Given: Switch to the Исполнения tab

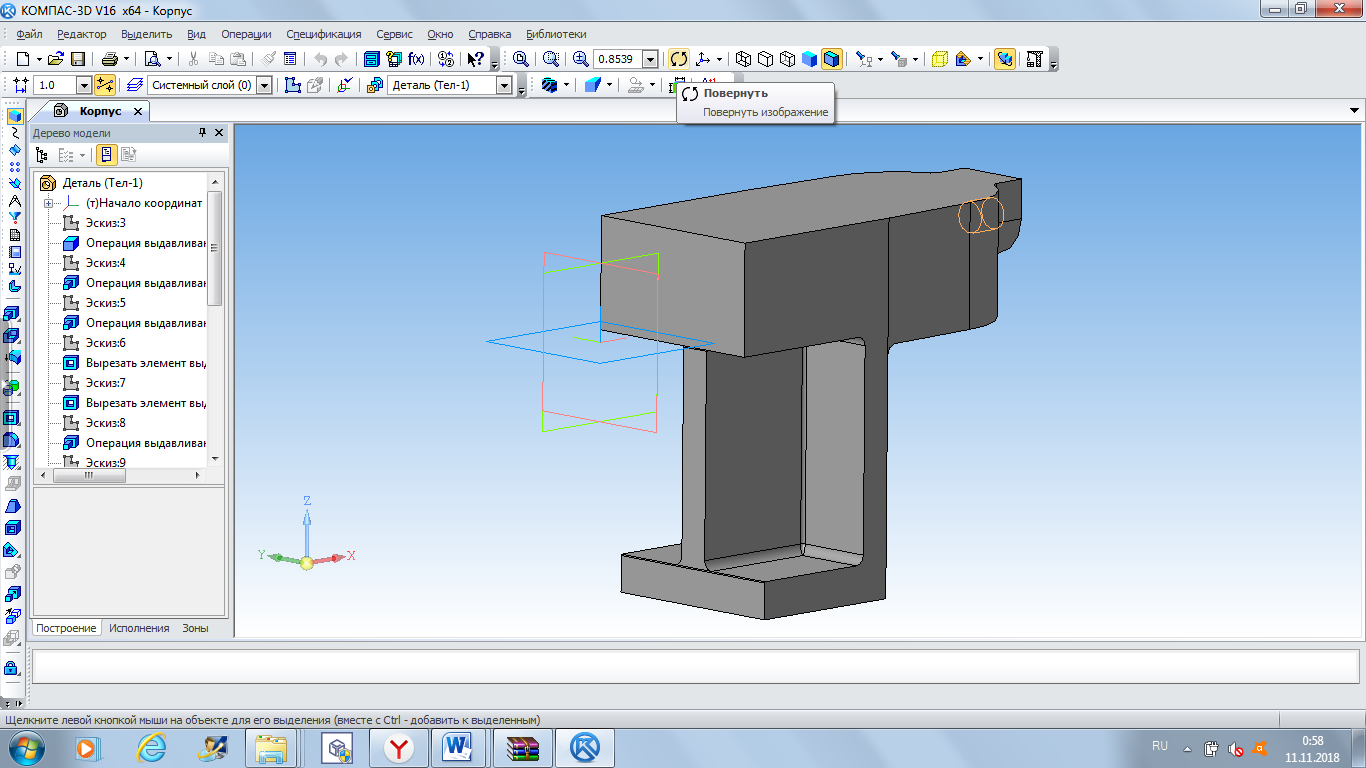Looking at the screenshot, I should tap(139, 628).
